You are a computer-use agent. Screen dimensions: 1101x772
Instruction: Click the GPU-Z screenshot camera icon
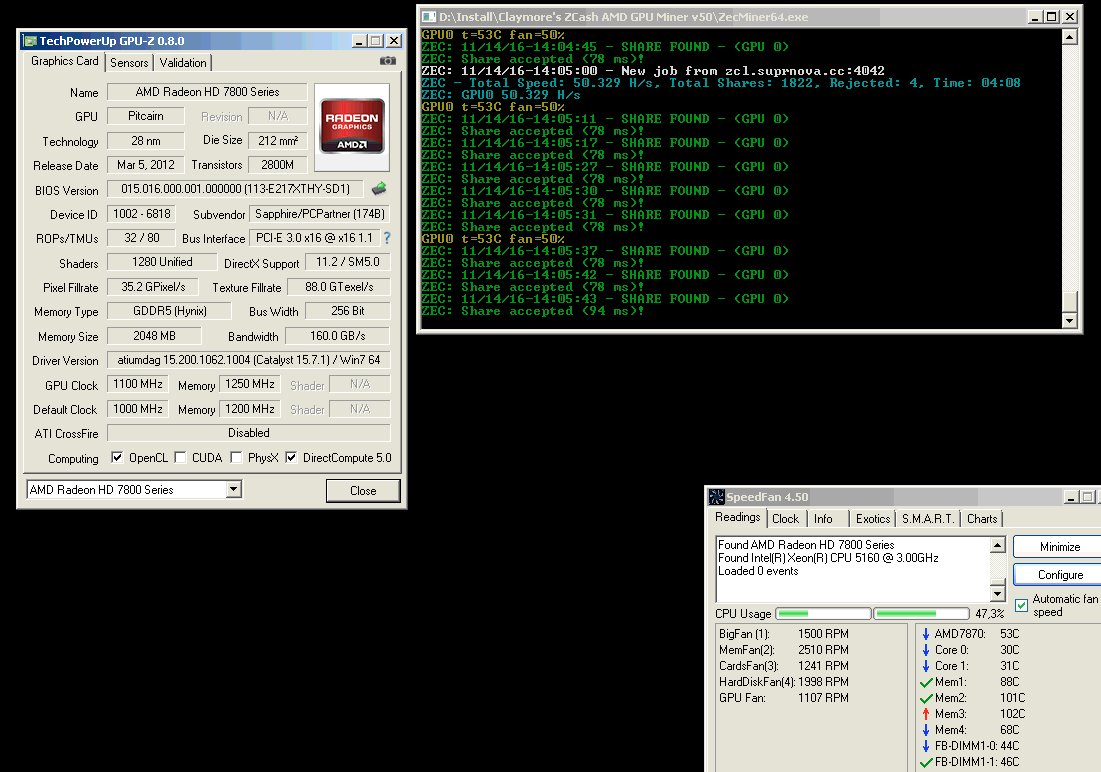click(x=388, y=61)
